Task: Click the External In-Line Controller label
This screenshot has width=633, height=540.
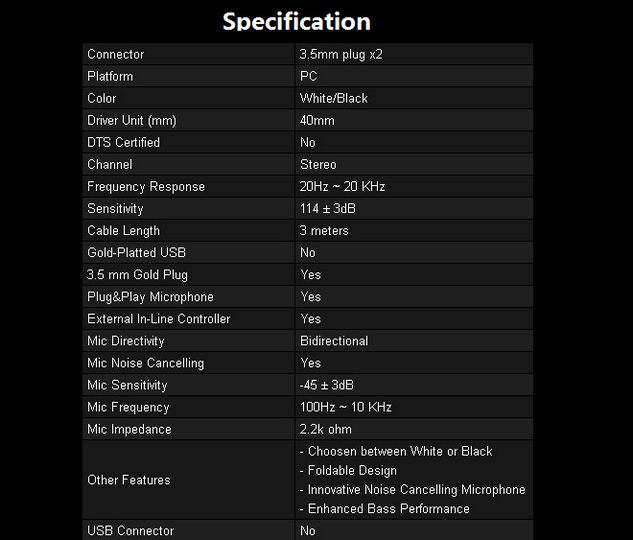Action: (159, 319)
